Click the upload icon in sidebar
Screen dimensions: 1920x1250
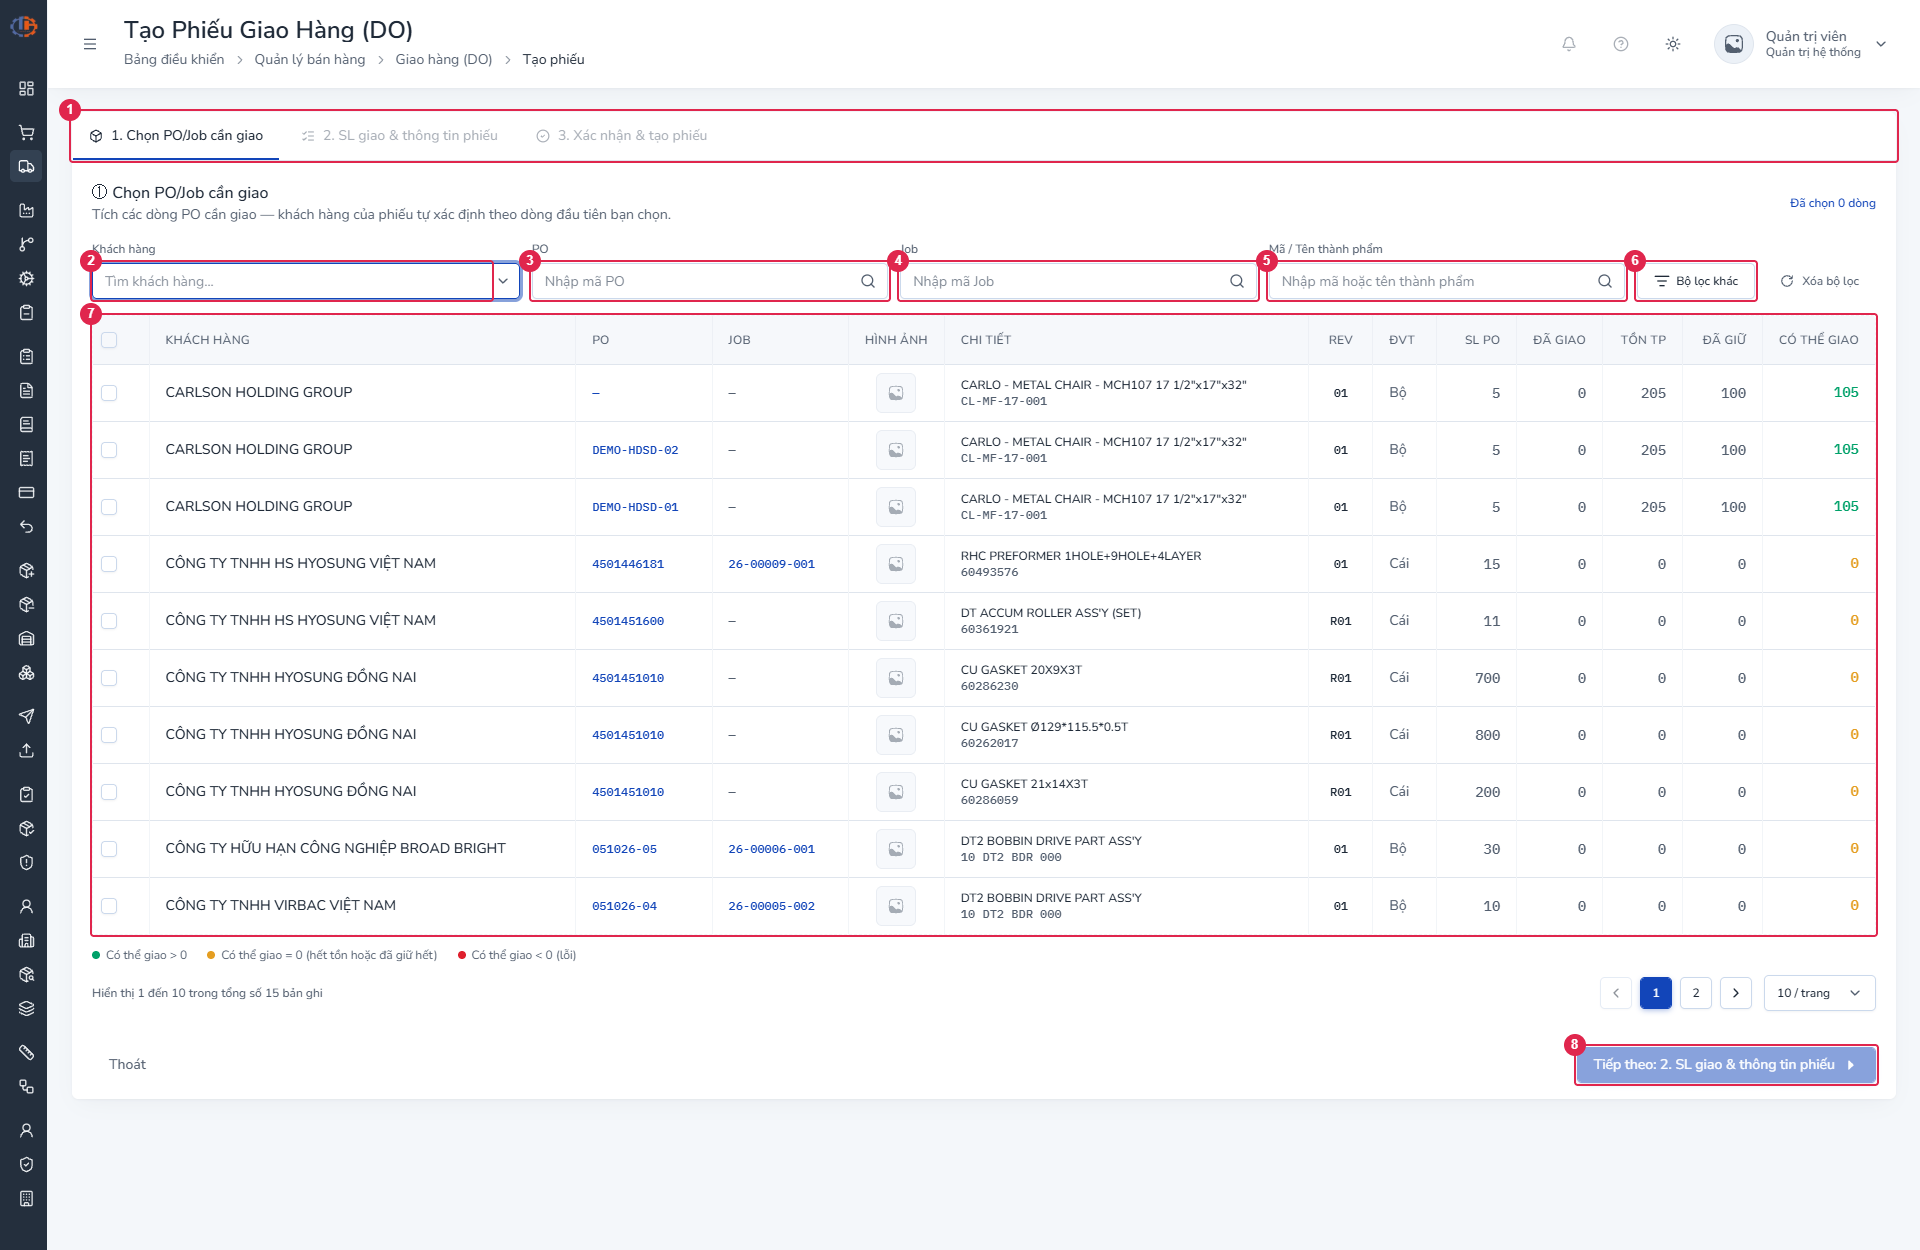point(27,750)
